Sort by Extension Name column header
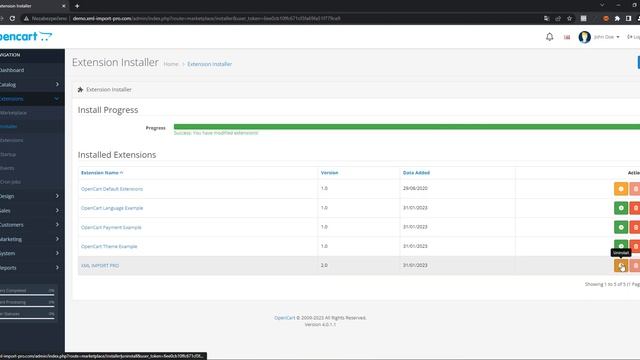Screen dimensions: 640x360 pyautogui.click(x=102, y=173)
